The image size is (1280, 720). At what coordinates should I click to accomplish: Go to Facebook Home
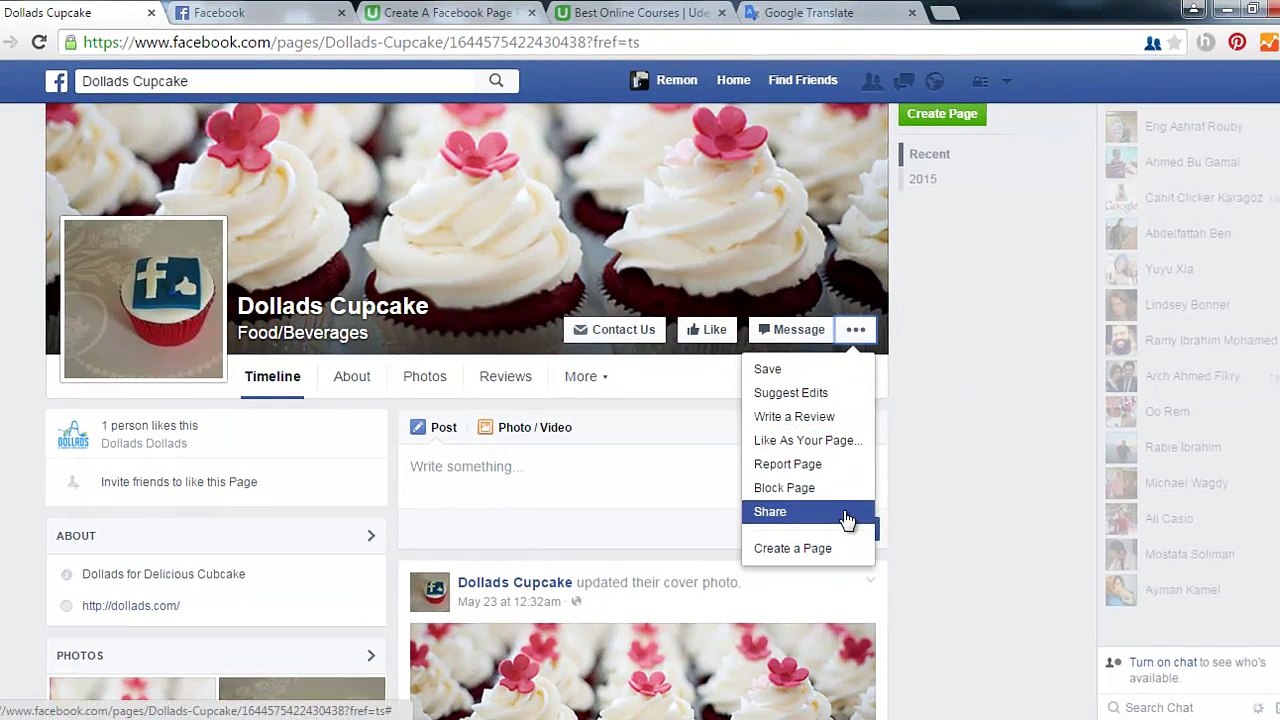click(x=733, y=81)
